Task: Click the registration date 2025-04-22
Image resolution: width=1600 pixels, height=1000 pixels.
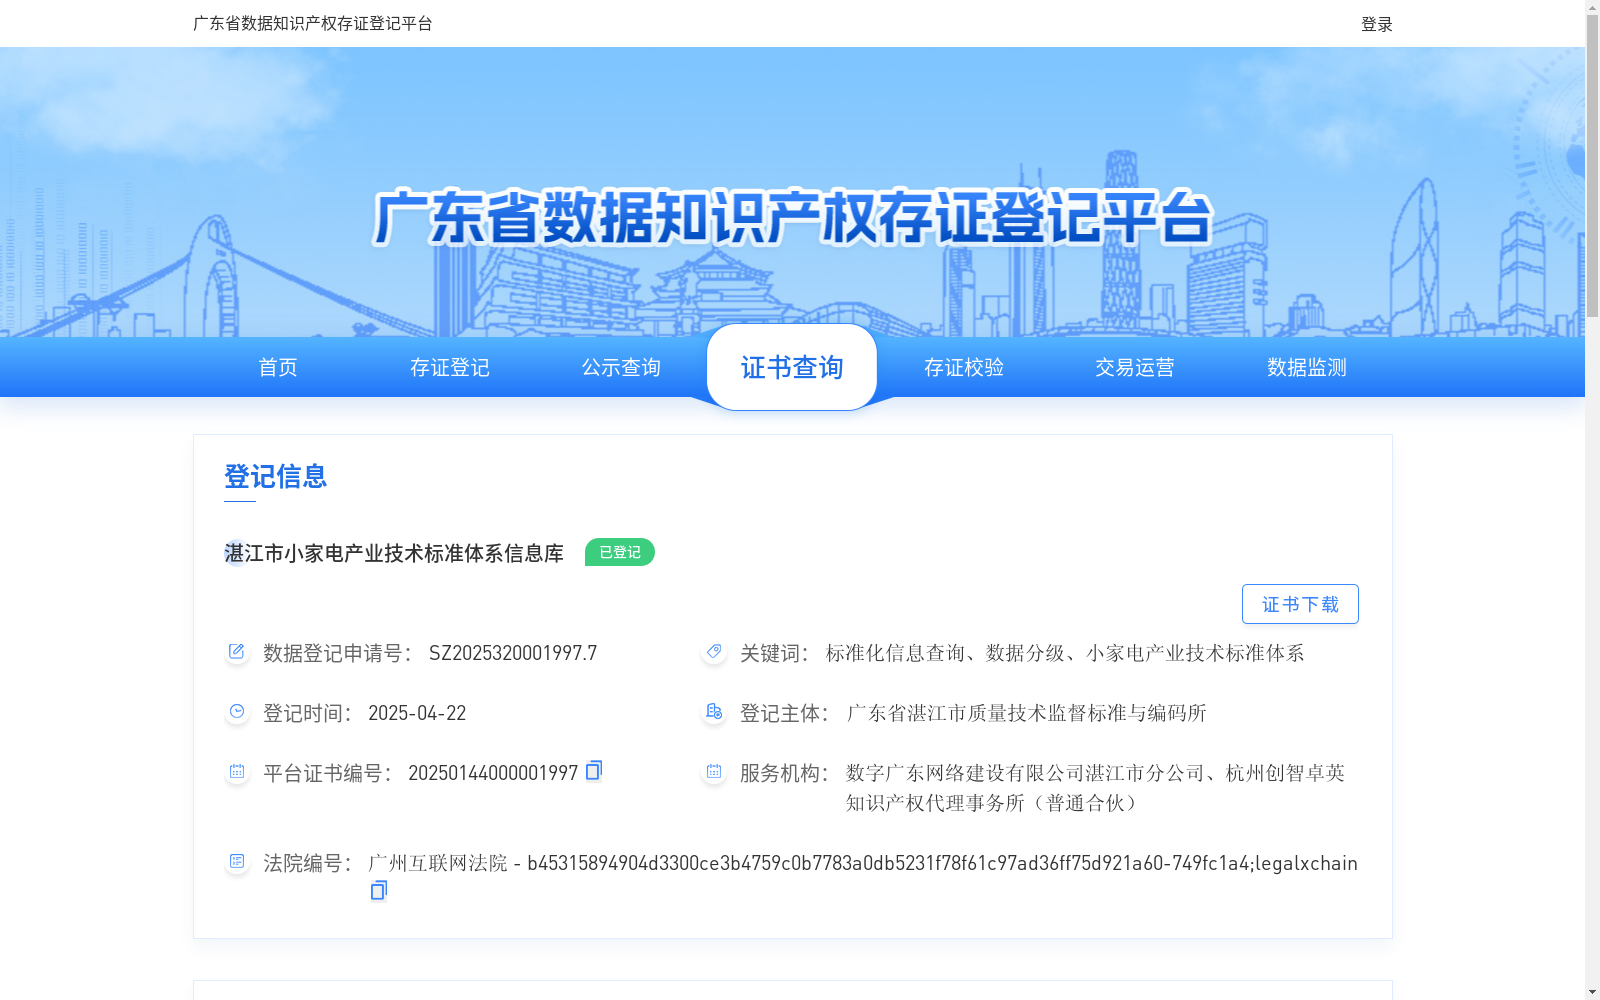Action: tap(417, 713)
